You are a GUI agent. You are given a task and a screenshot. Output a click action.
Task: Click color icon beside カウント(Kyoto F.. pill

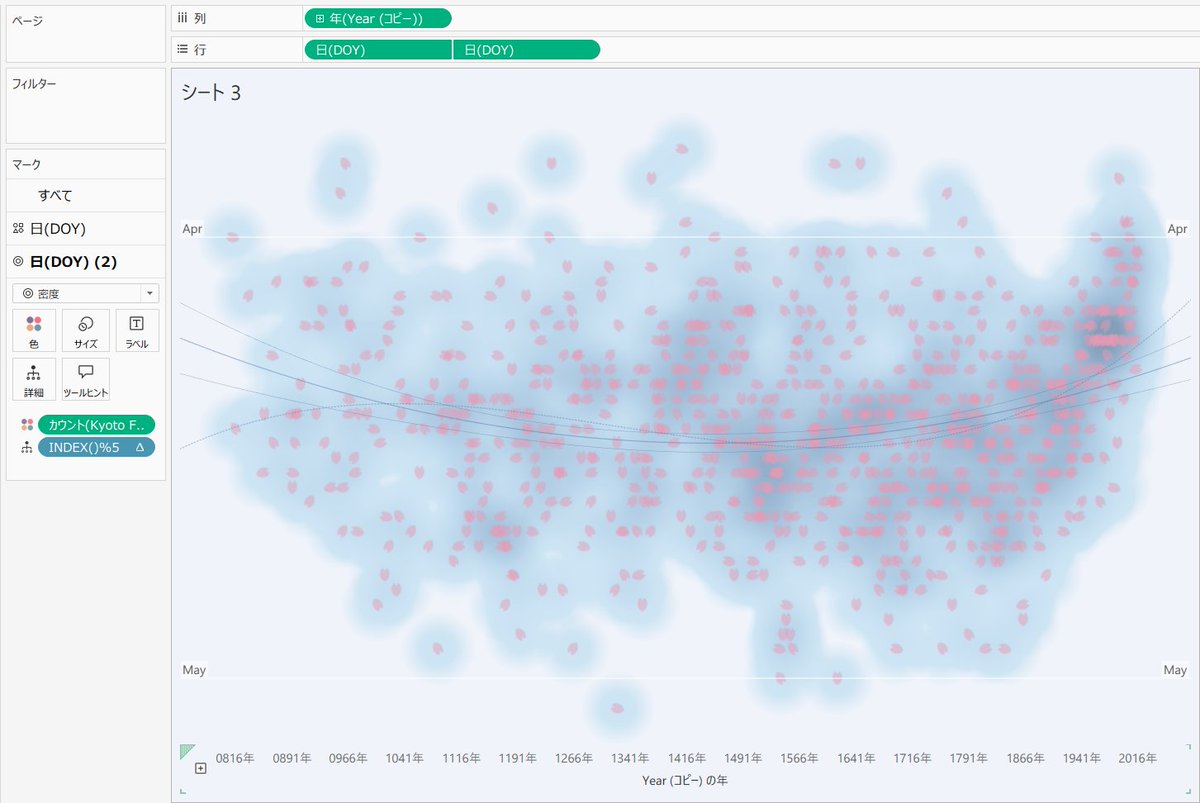tap(27, 424)
